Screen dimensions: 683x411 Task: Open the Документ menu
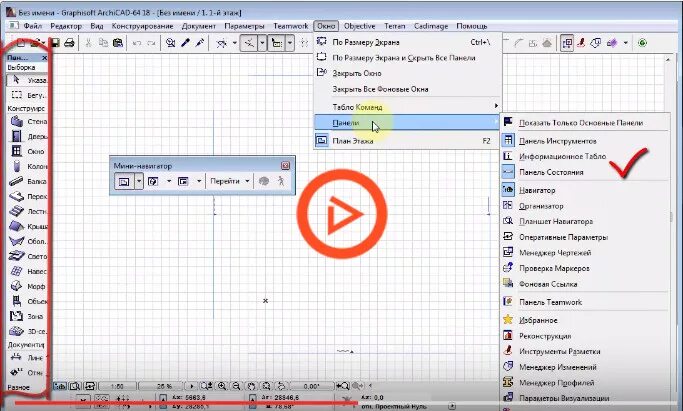point(199,26)
